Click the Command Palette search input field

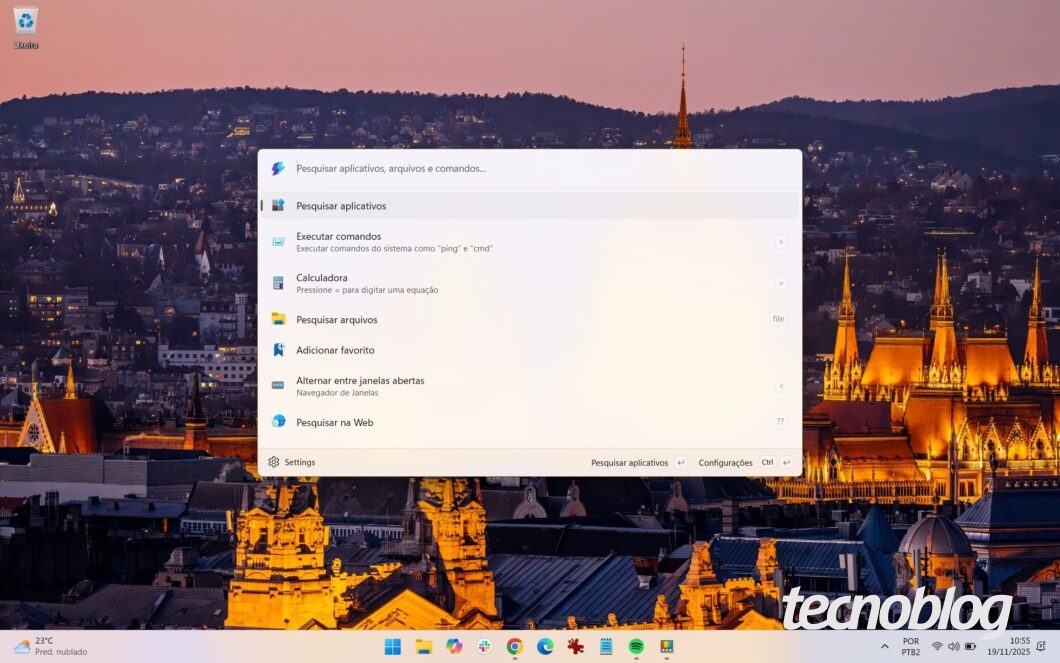tap(540, 169)
